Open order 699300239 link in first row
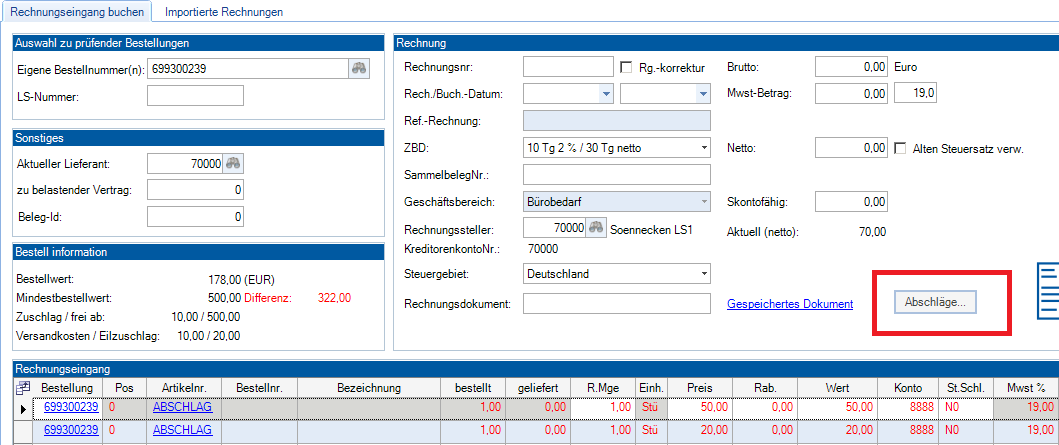This screenshot has width=1059, height=445. (x=71, y=407)
